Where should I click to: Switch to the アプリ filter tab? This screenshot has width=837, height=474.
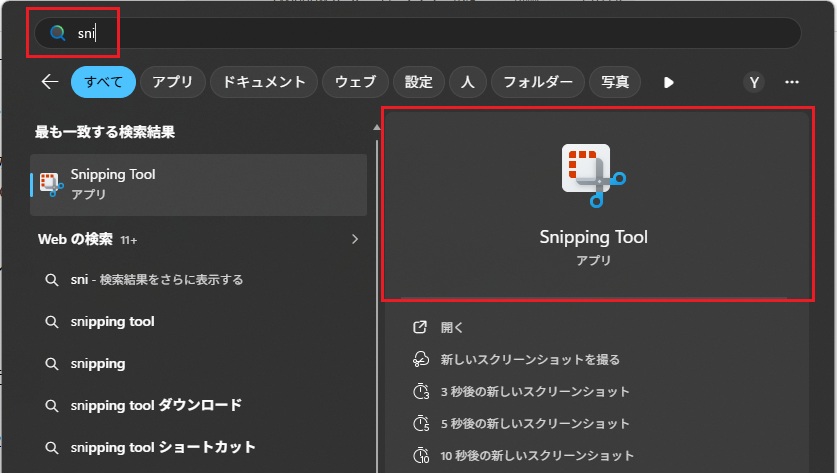click(x=173, y=82)
